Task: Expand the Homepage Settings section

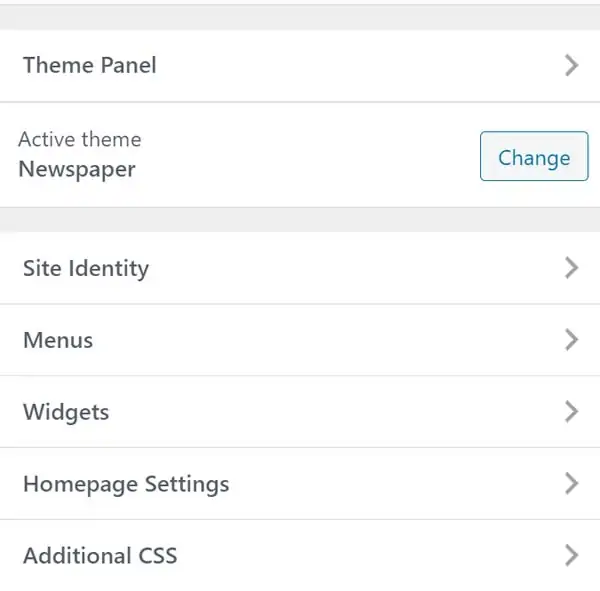Action: (x=300, y=484)
